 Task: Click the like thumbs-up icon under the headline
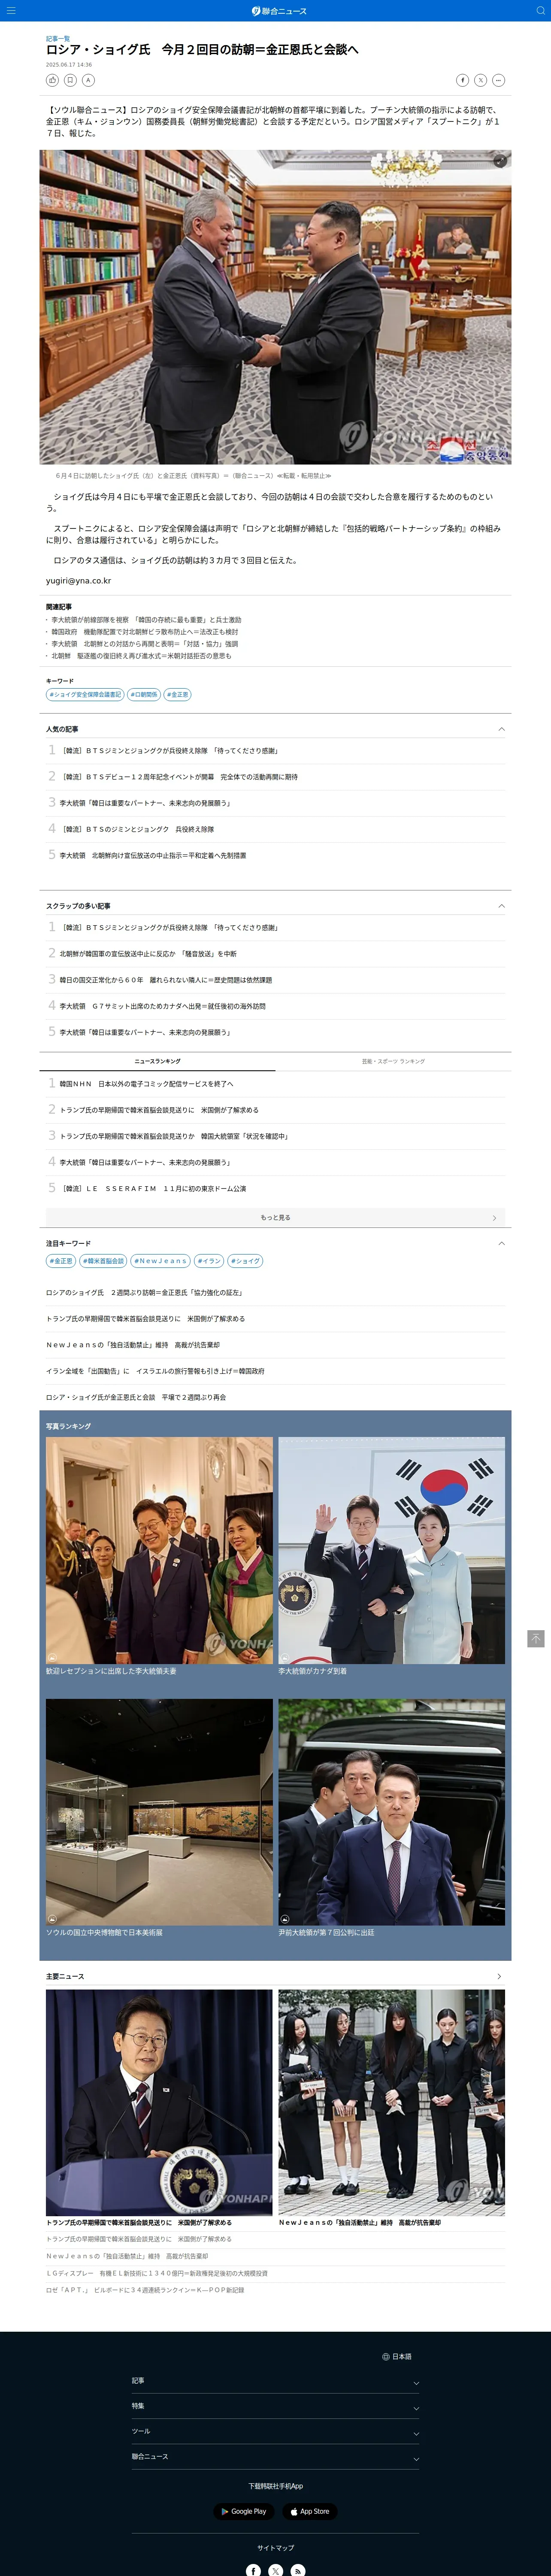coord(52,80)
